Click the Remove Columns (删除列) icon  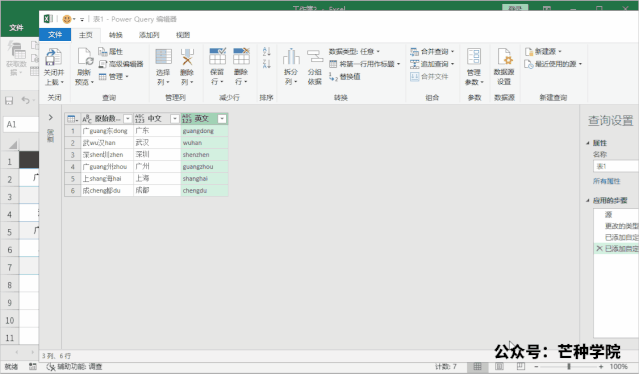pyautogui.click(x=187, y=57)
